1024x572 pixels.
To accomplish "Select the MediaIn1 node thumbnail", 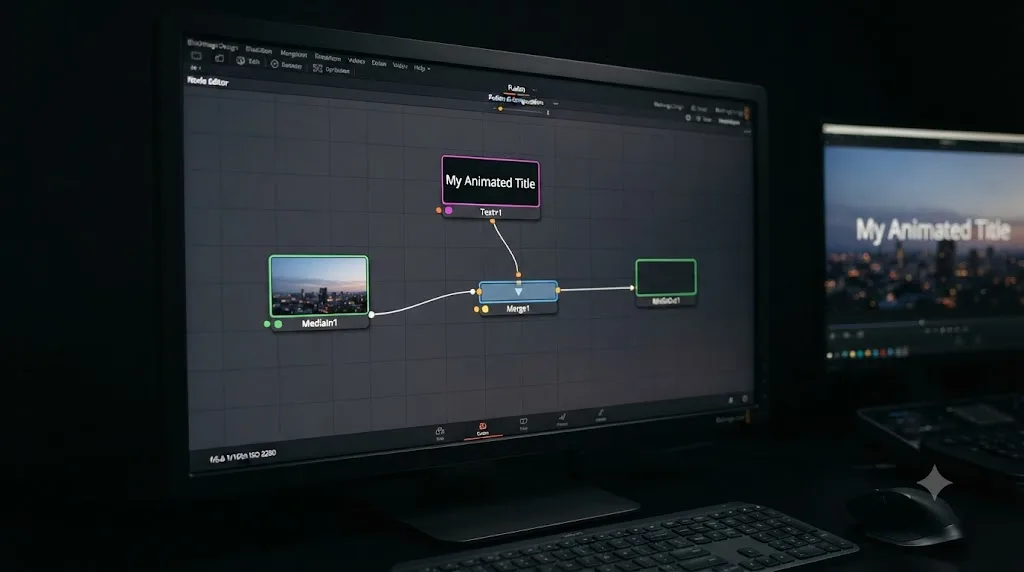I will pyautogui.click(x=319, y=286).
